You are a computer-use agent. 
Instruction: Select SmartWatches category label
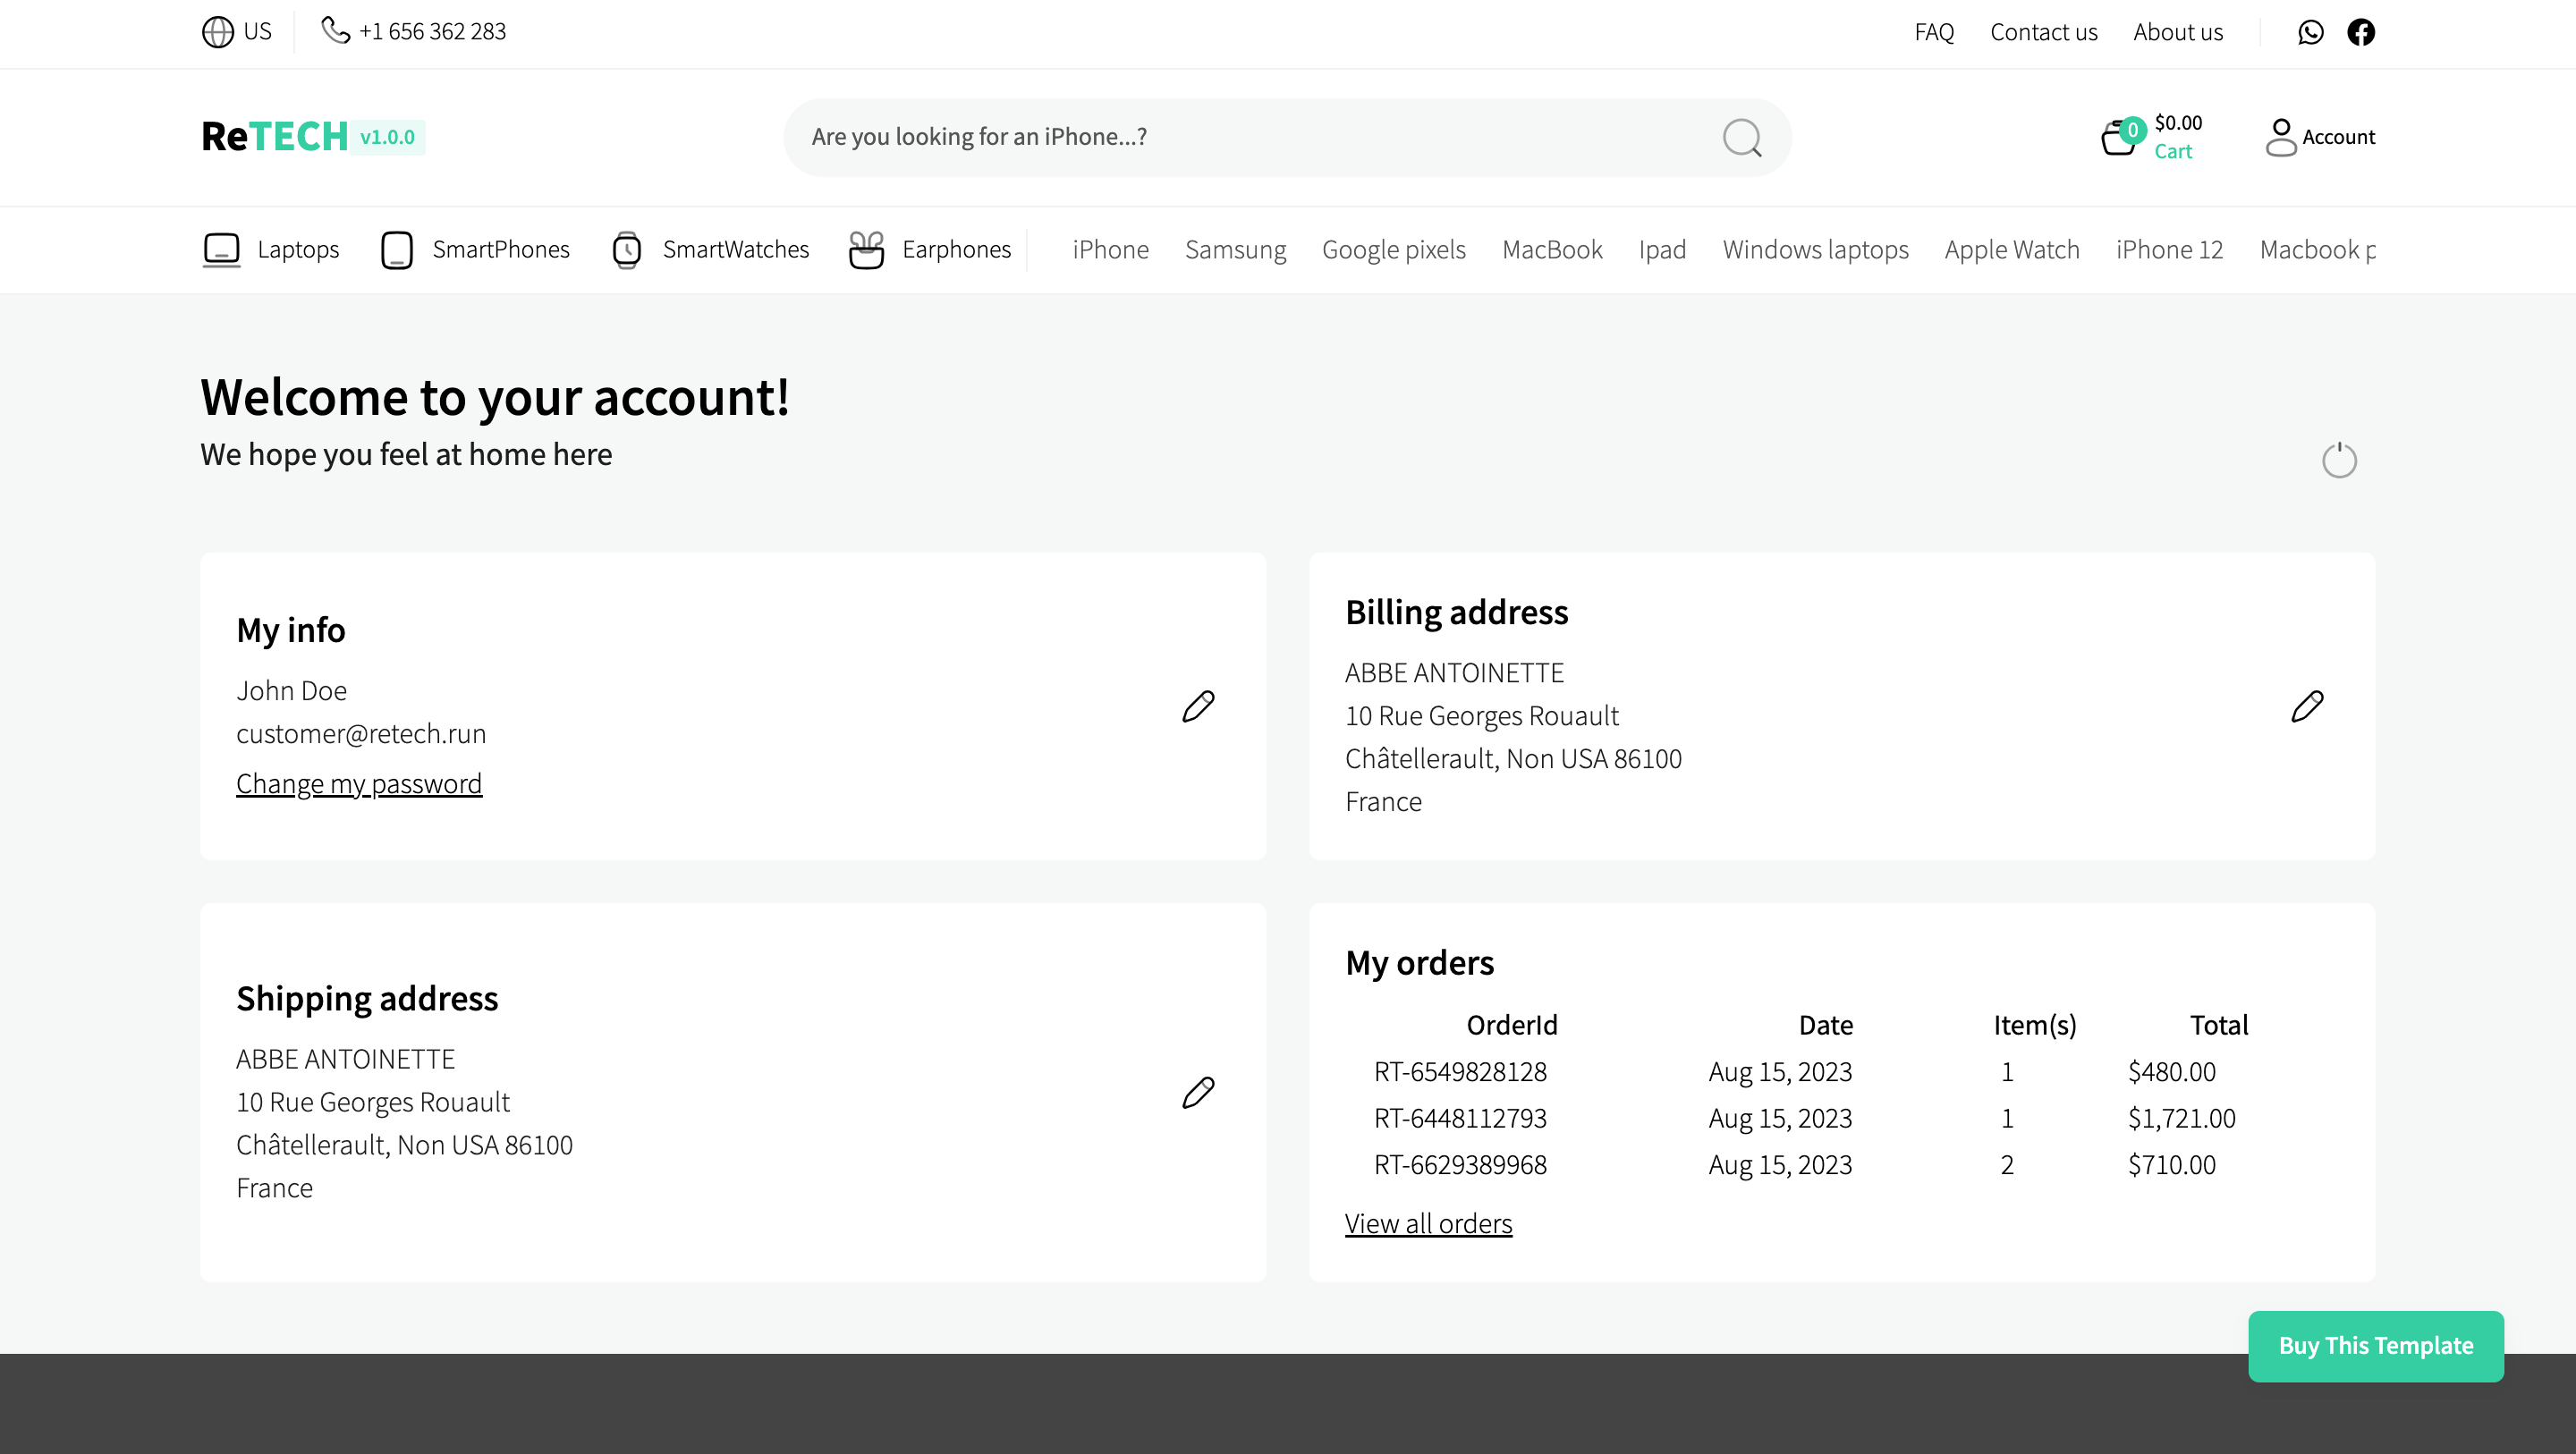pyautogui.click(x=736, y=250)
